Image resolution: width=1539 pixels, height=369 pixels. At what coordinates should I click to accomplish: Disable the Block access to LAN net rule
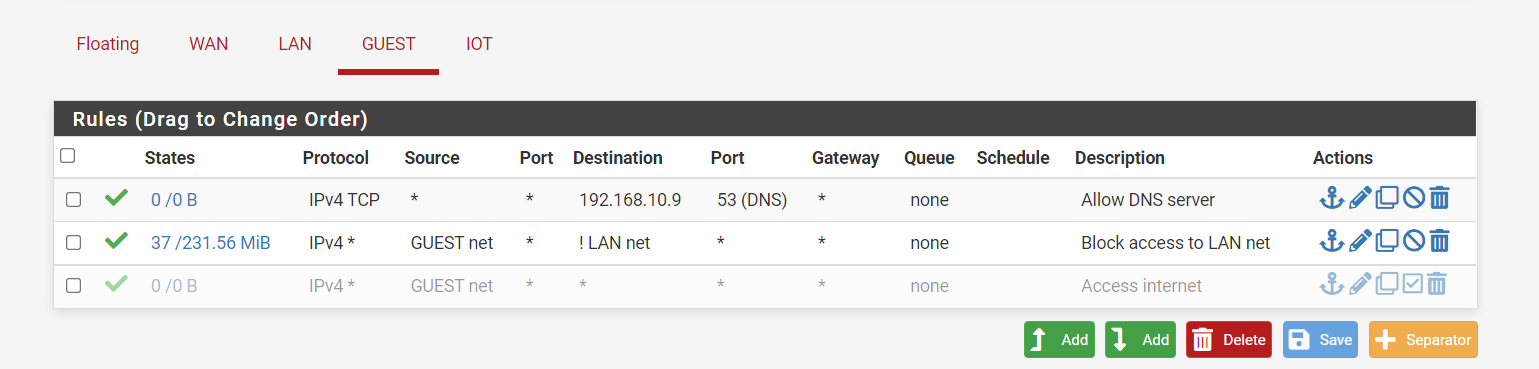click(1413, 240)
